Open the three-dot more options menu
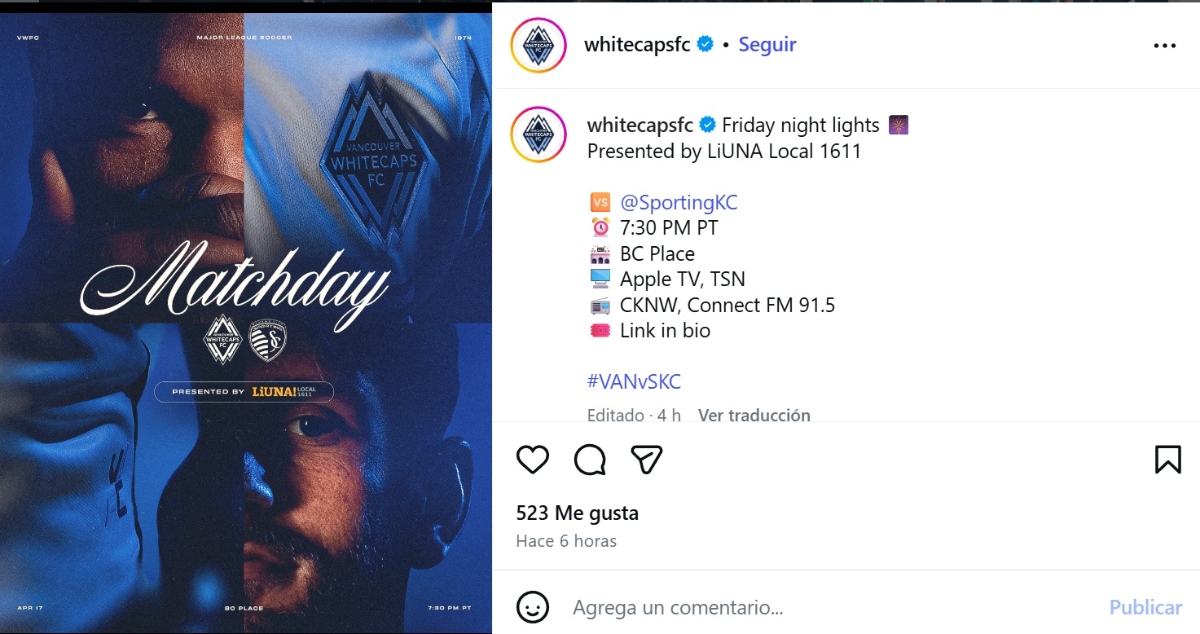This screenshot has width=1200, height=634. (x=1165, y=45)
